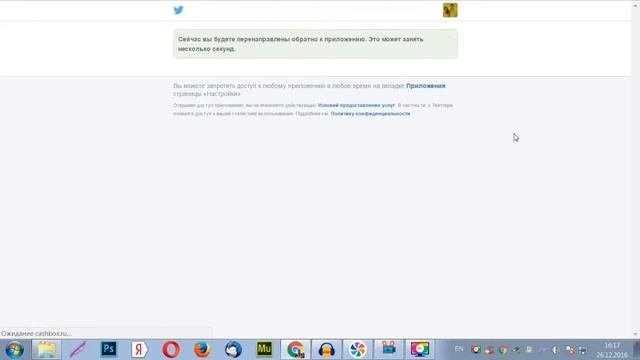Click the status text Ожидание cashbox.ru
This screenshot has width=640, height=360.
coord(36,333)
